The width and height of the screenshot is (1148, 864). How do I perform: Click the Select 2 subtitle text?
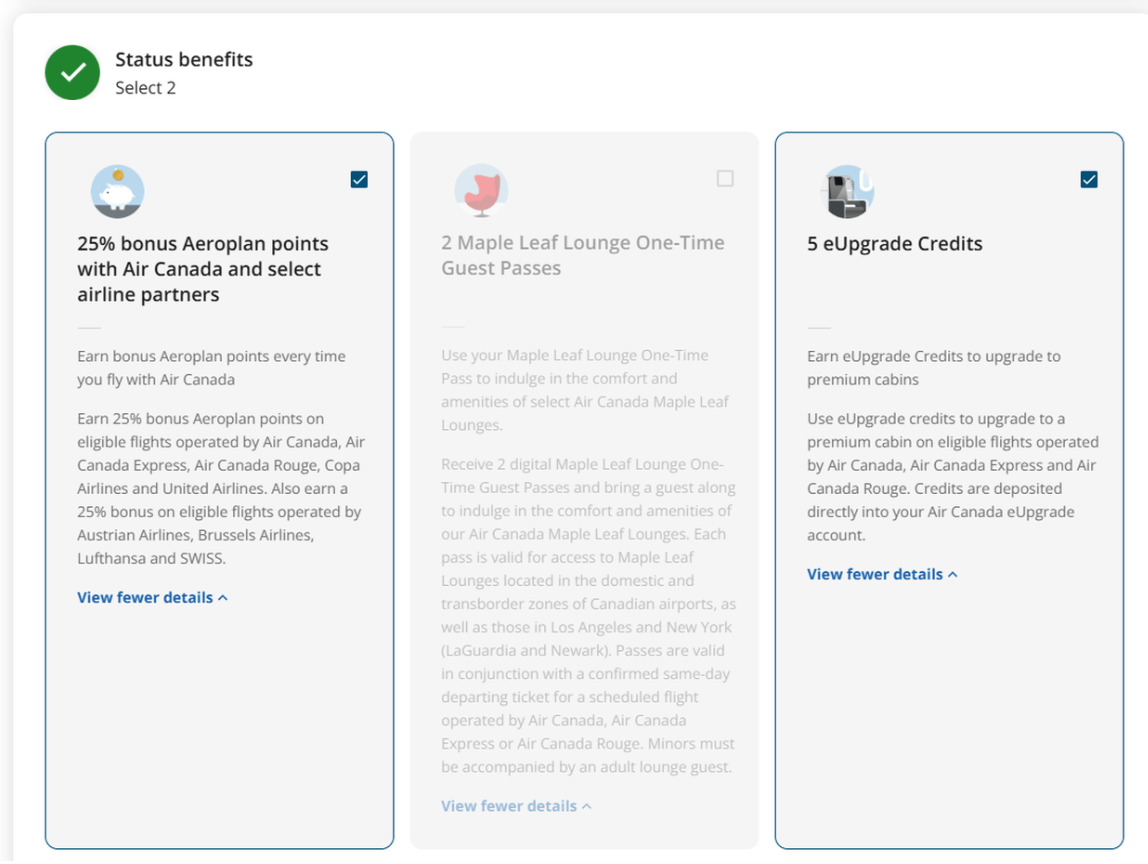point(145,88)
